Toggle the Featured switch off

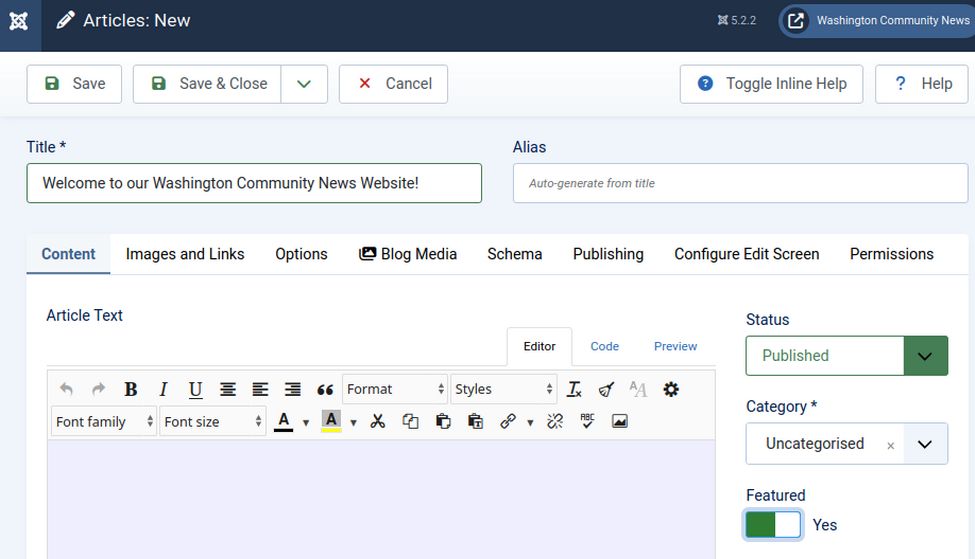[773, 524]
